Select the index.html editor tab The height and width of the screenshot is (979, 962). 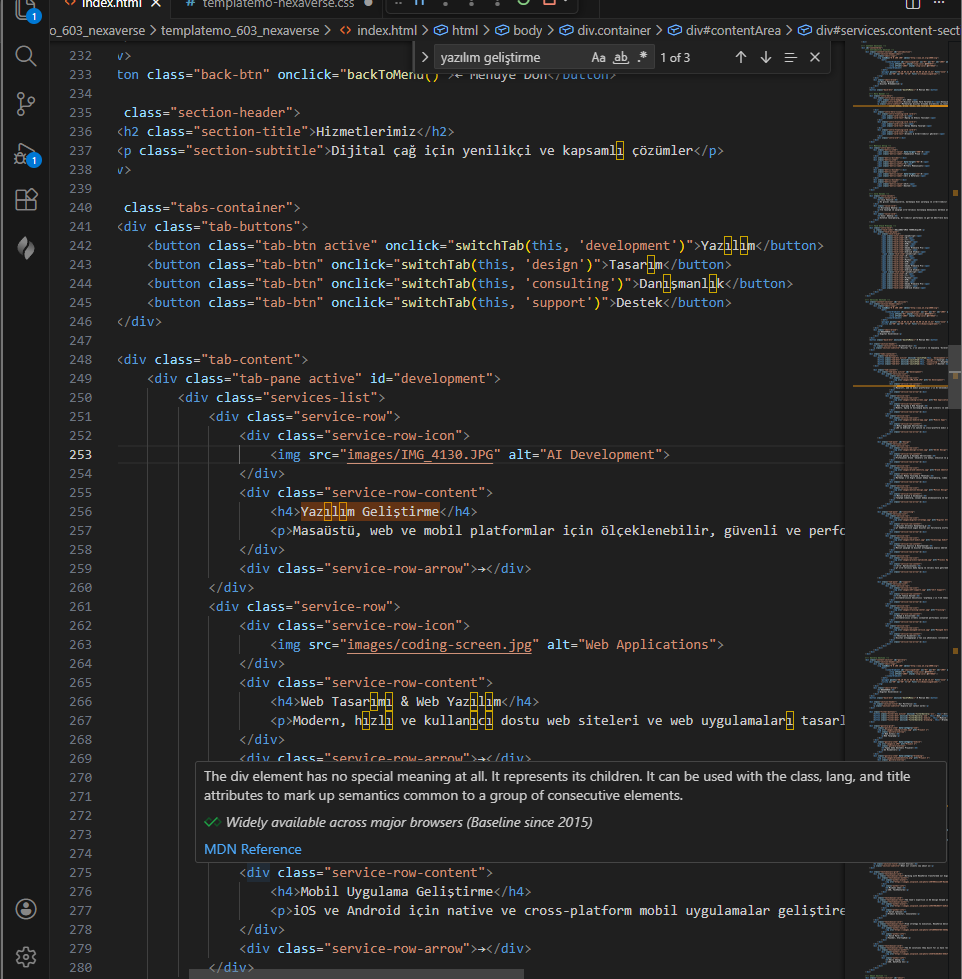(110, 4)
